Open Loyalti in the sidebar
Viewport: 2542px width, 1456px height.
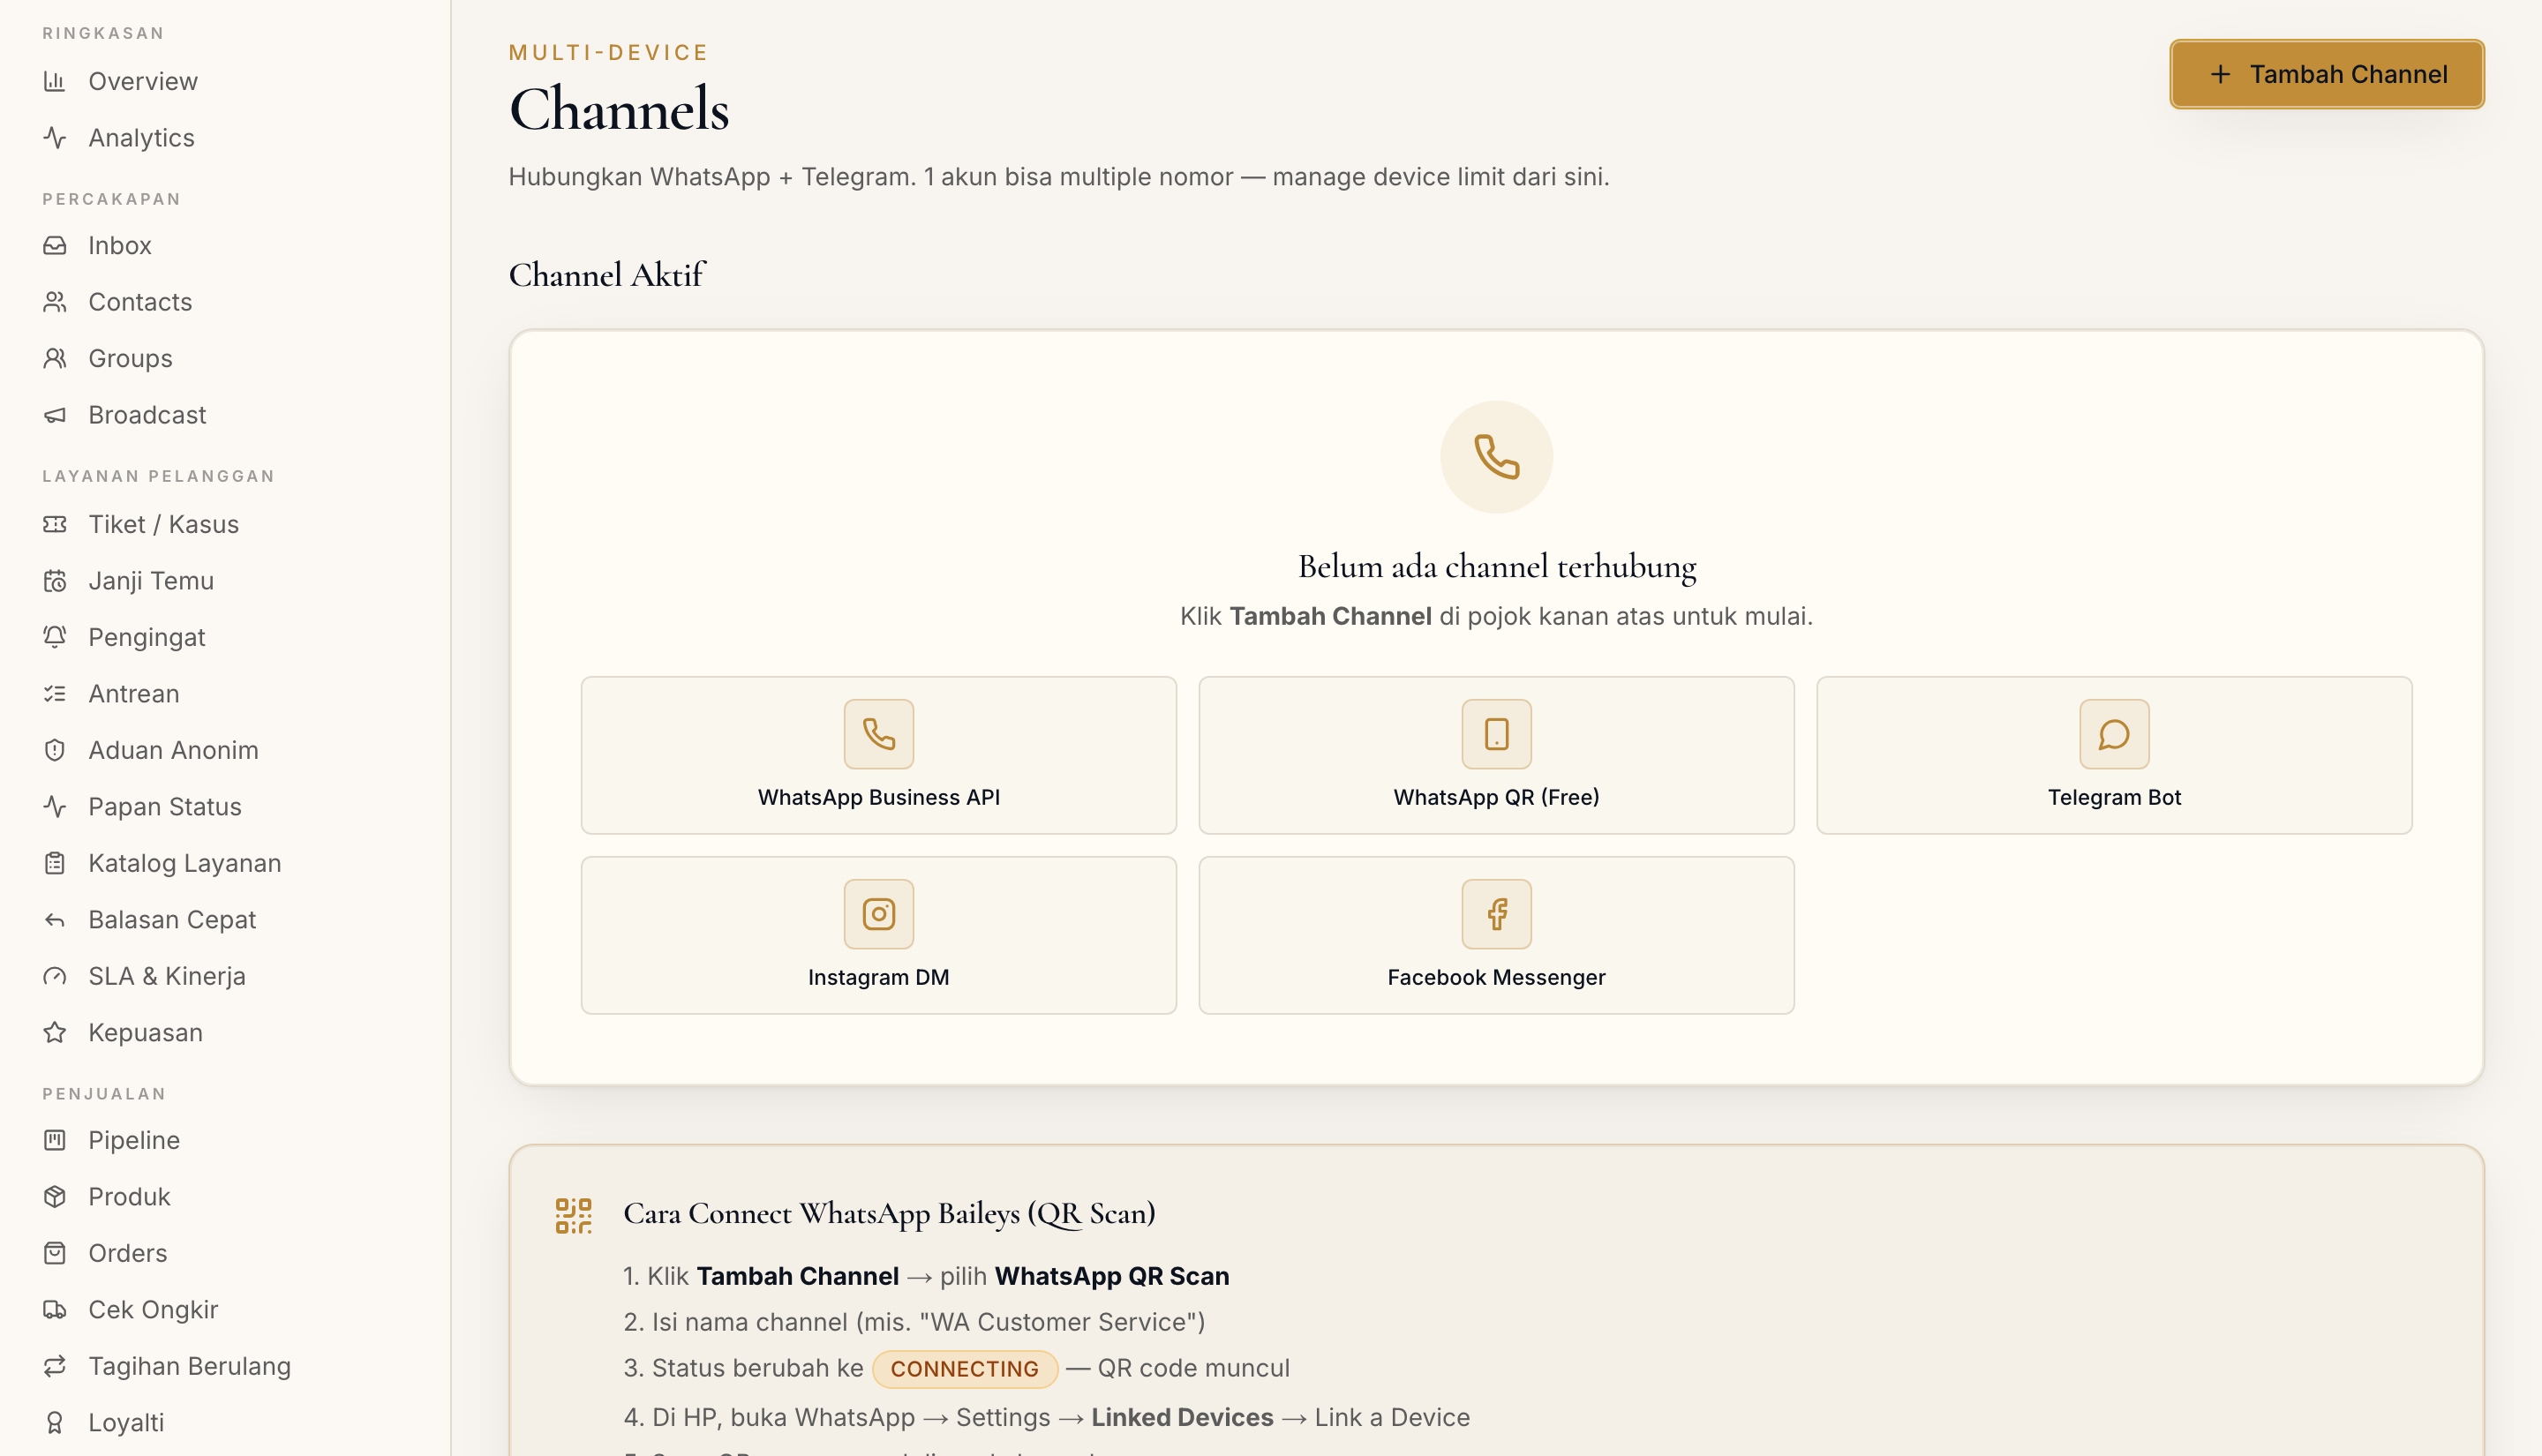226,1423
